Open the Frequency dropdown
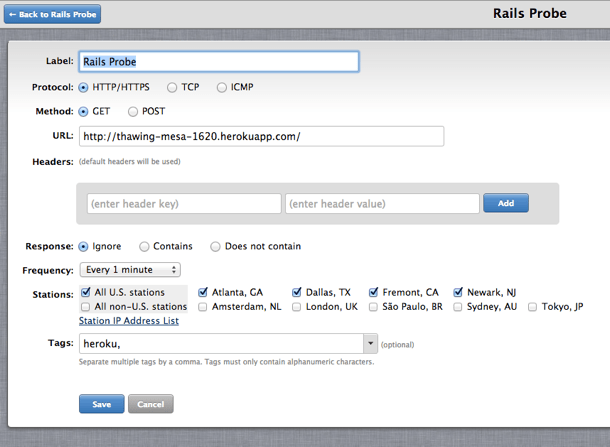The image size is (610, 447). click(x=130, y=270)
